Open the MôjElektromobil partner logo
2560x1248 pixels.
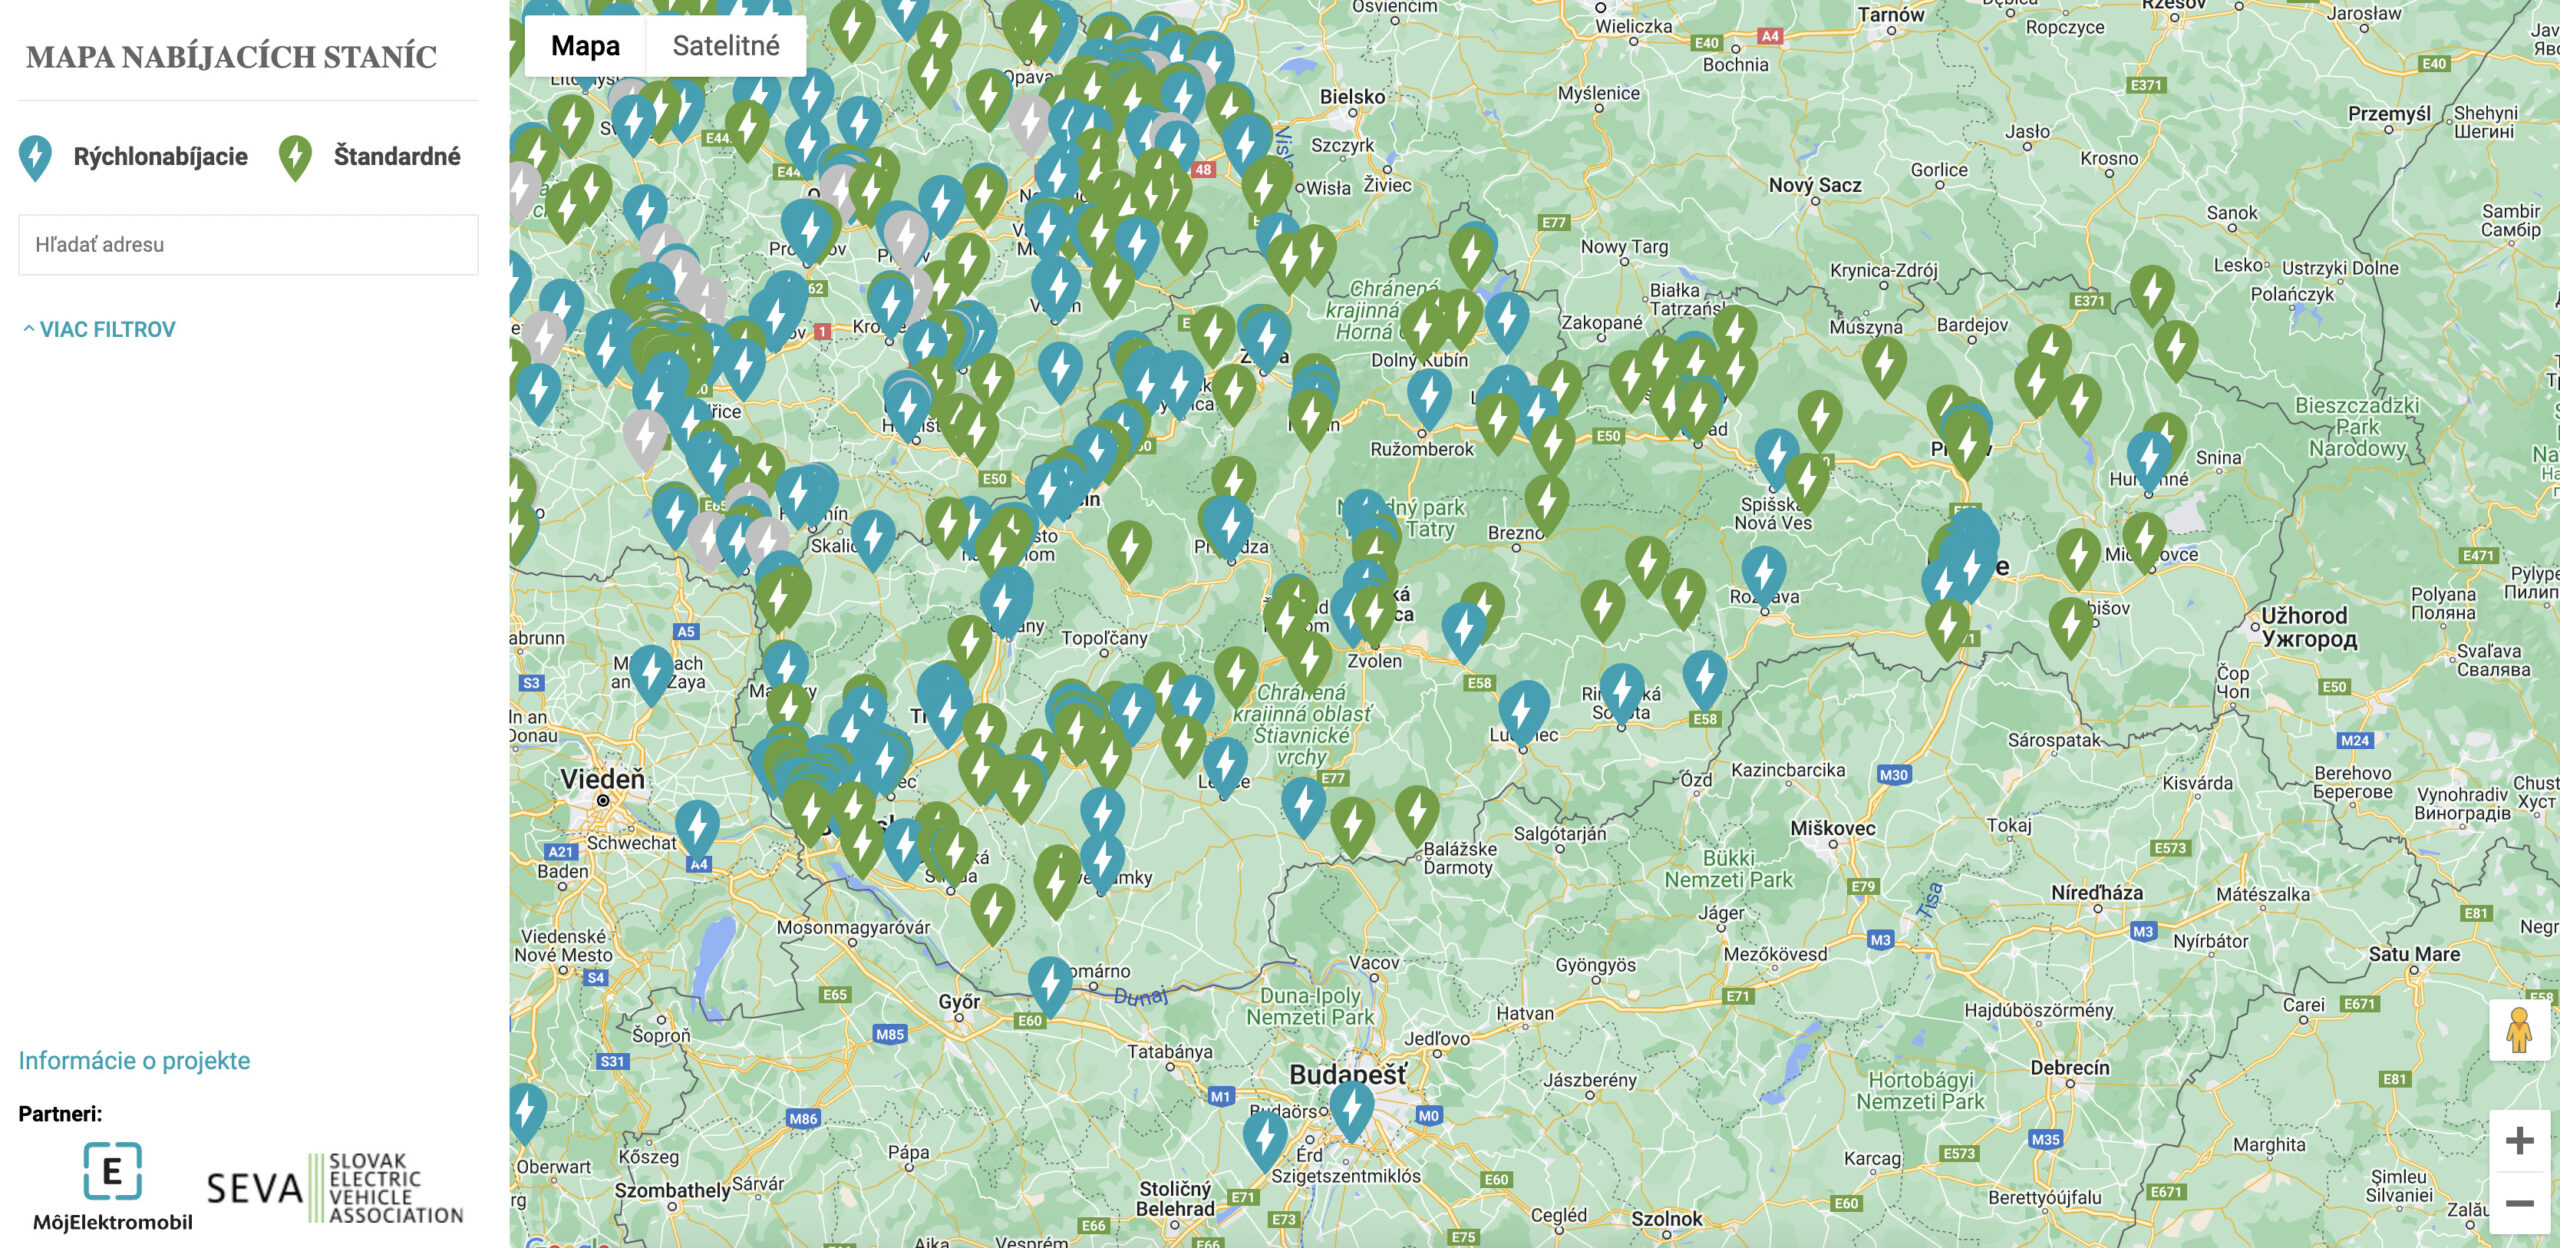[x=112, y=1186]
